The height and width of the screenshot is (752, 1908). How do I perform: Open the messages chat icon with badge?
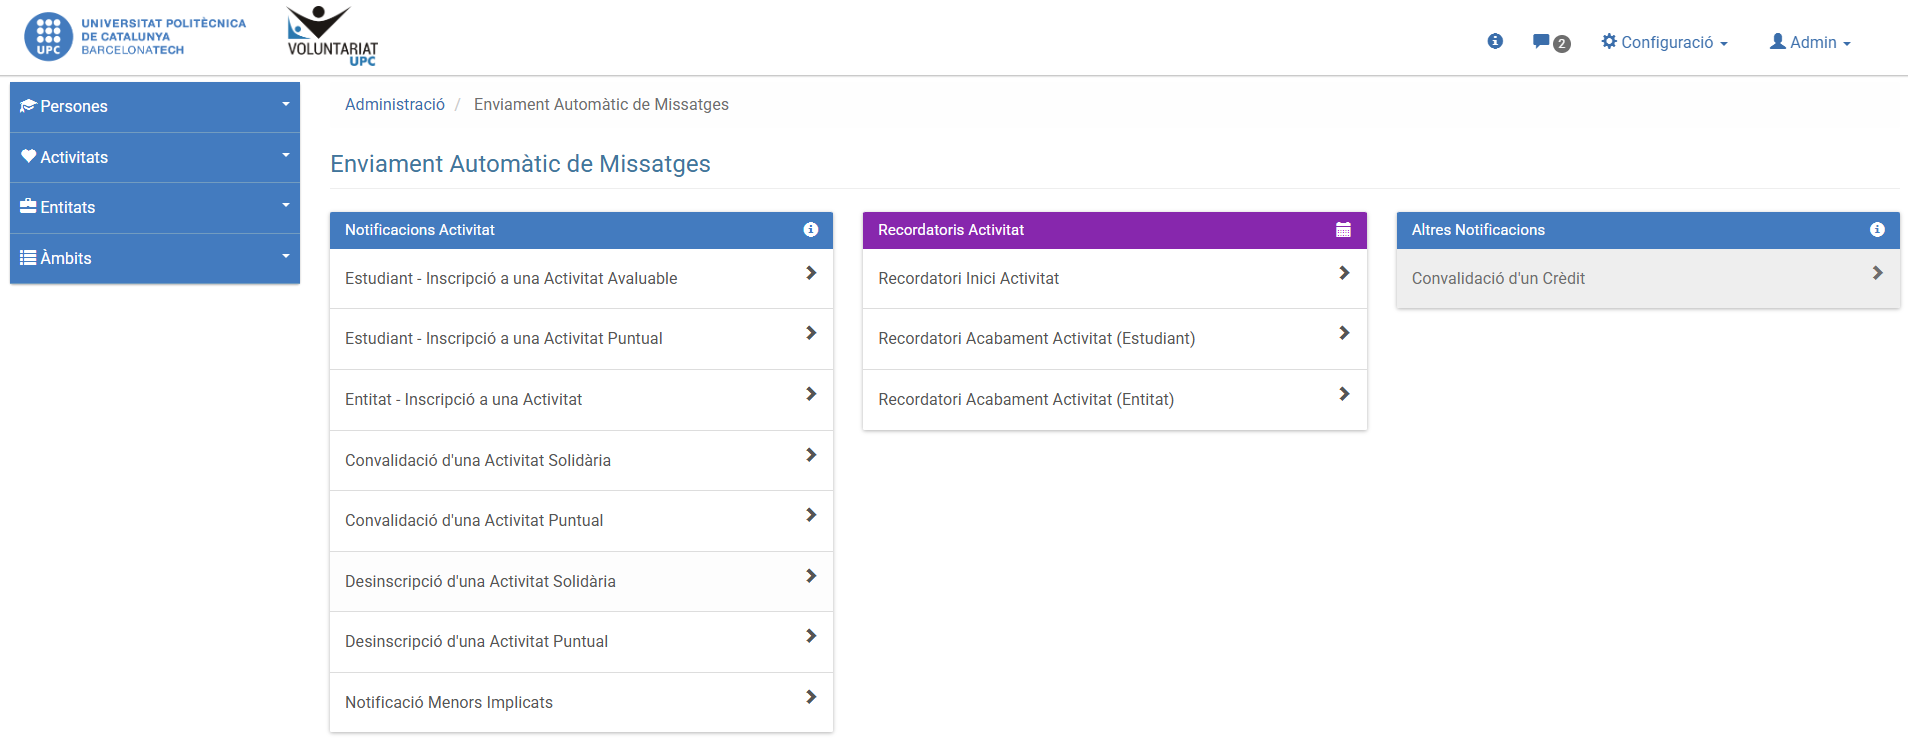1550,42
